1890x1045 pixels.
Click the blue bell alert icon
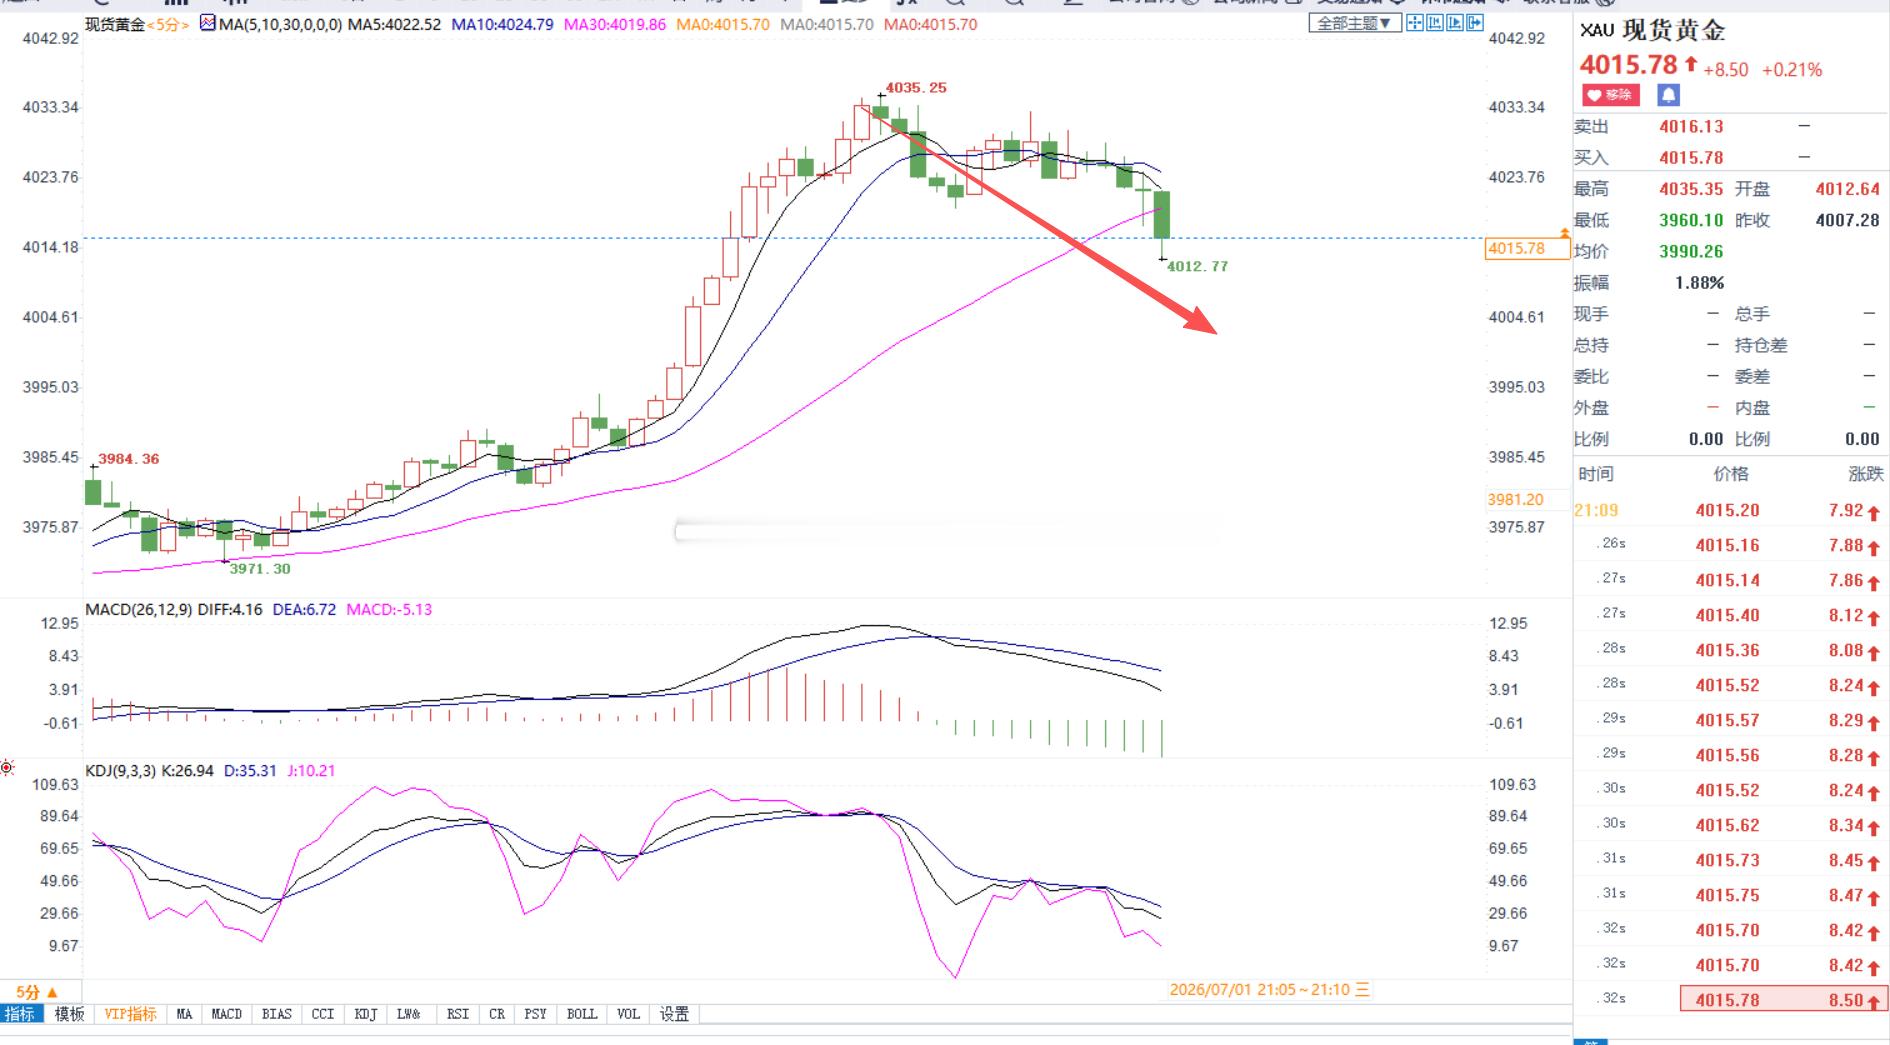click(x=1669, y=95)
